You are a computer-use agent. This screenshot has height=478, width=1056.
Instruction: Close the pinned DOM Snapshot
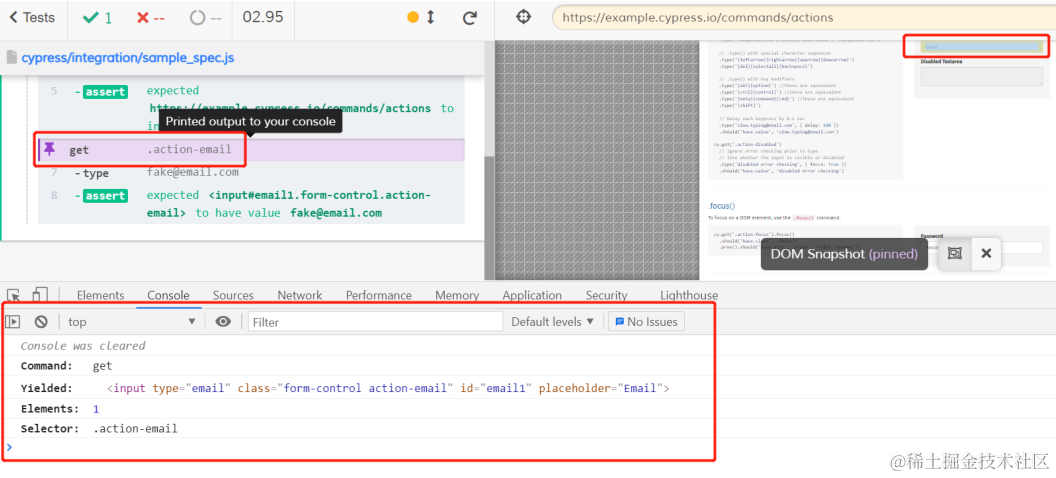click(986, 254)
